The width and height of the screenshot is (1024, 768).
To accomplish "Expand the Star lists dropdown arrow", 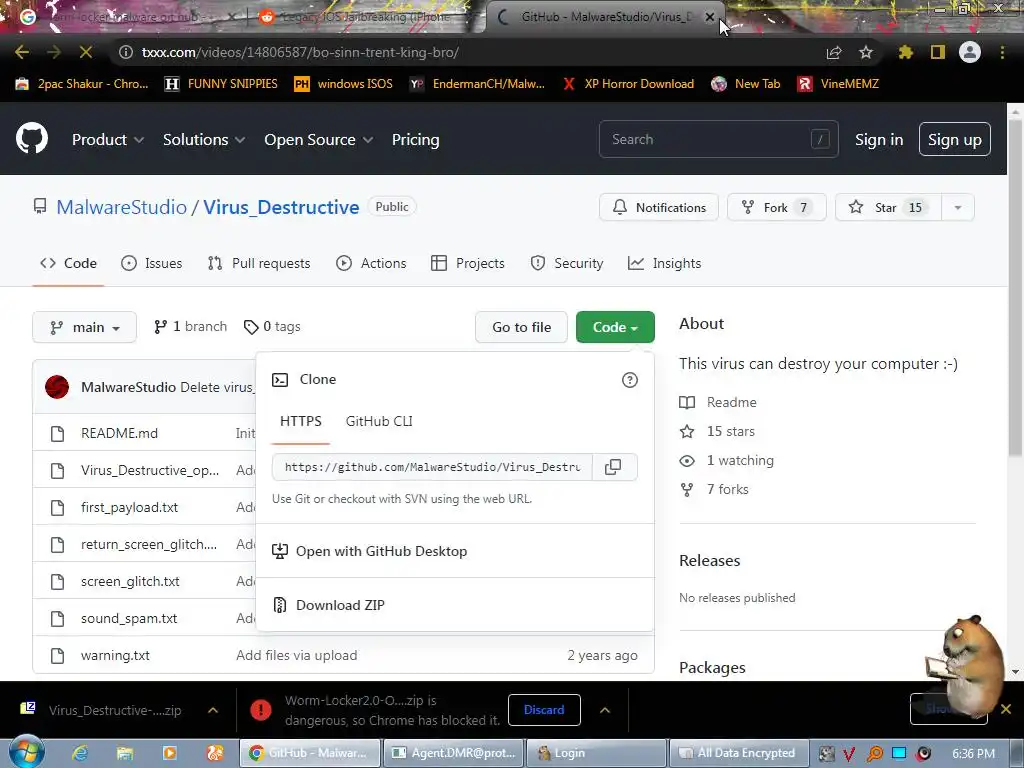I will 957,207.
